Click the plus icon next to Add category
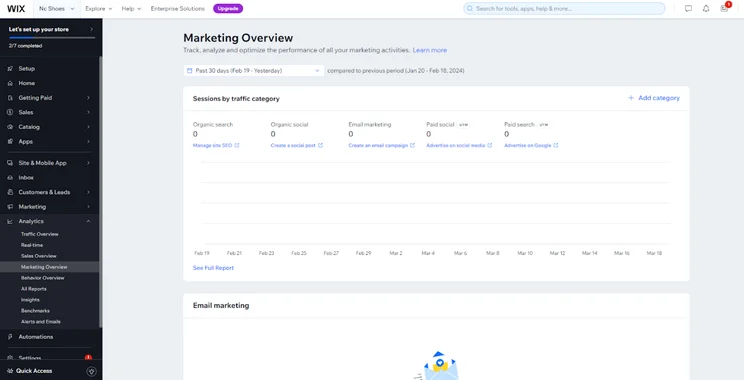744x380 pixels. point(631,98)
